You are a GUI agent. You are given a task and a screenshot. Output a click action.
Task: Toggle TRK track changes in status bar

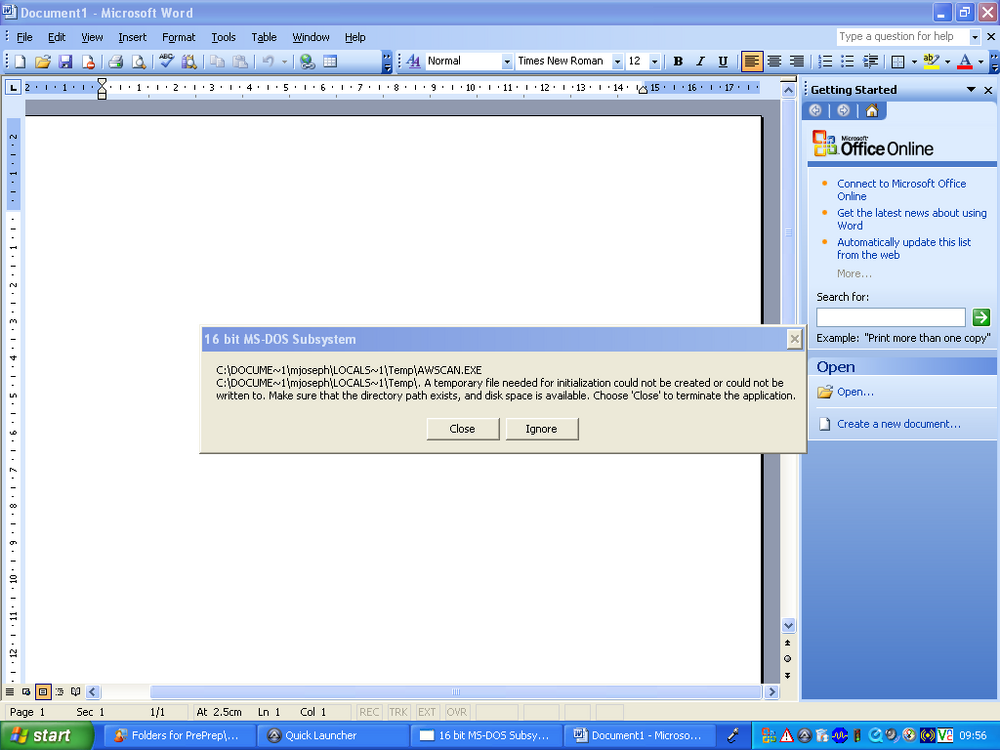398,712
